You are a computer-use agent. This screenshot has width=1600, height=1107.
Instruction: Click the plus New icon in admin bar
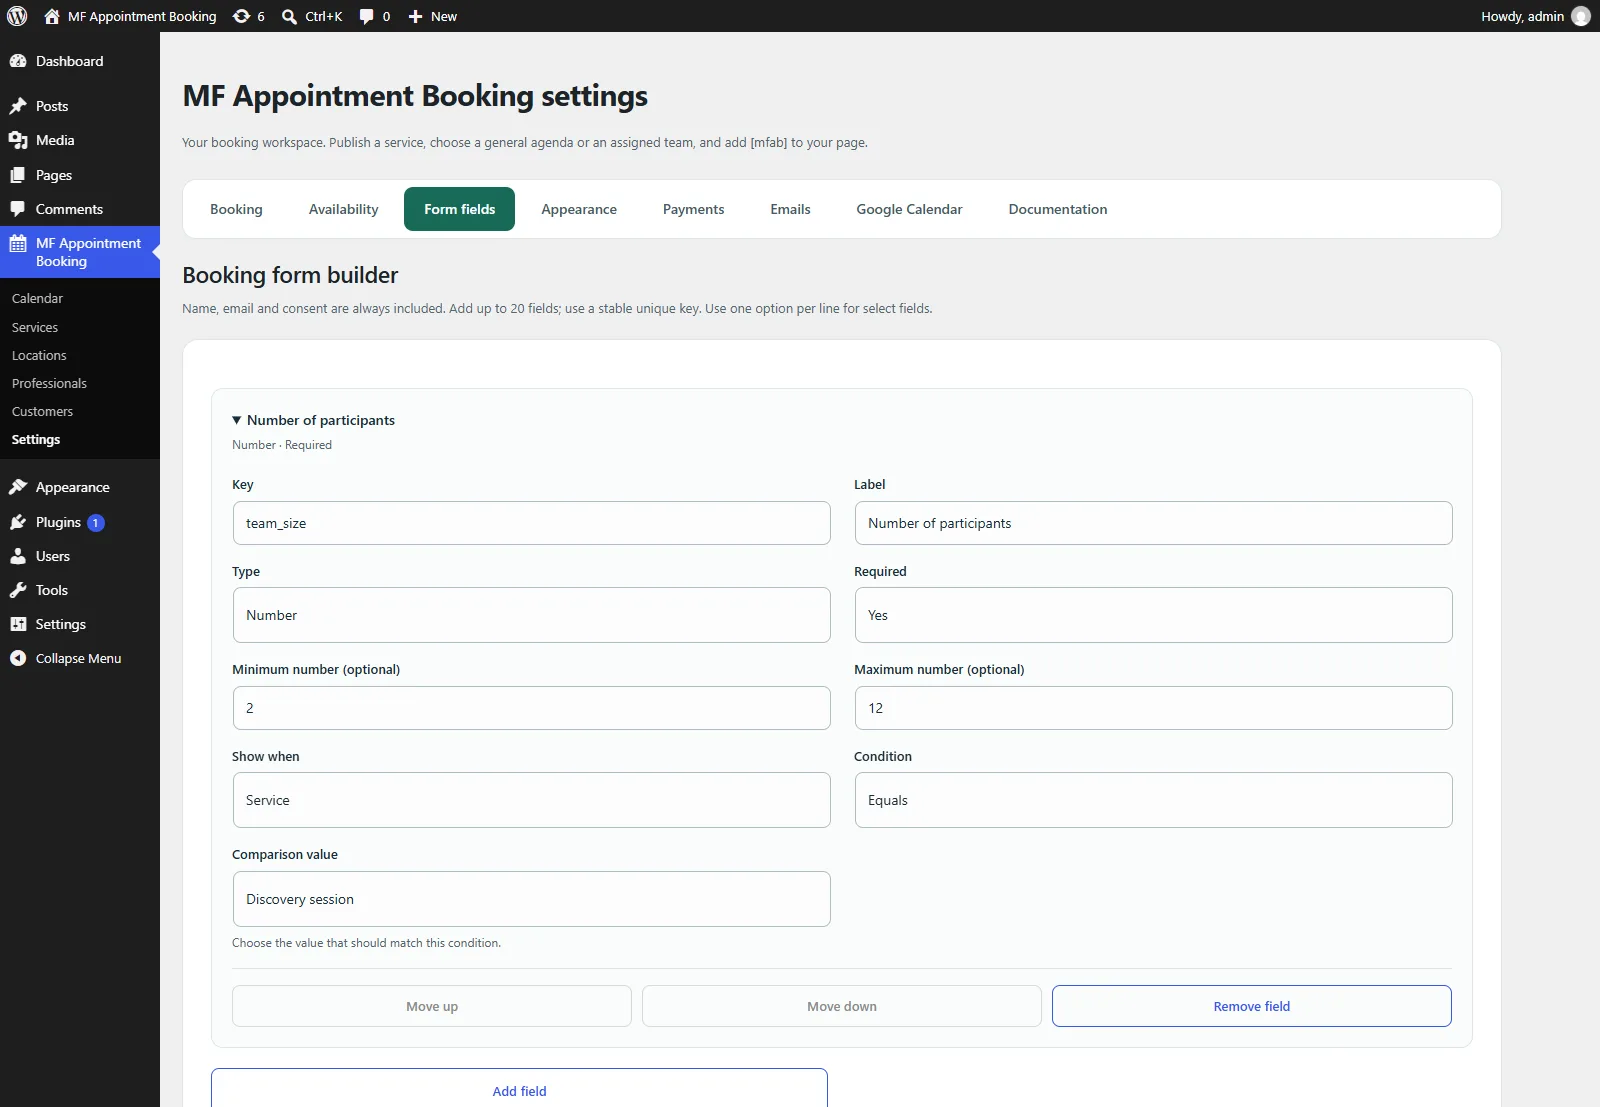(416, 16)
